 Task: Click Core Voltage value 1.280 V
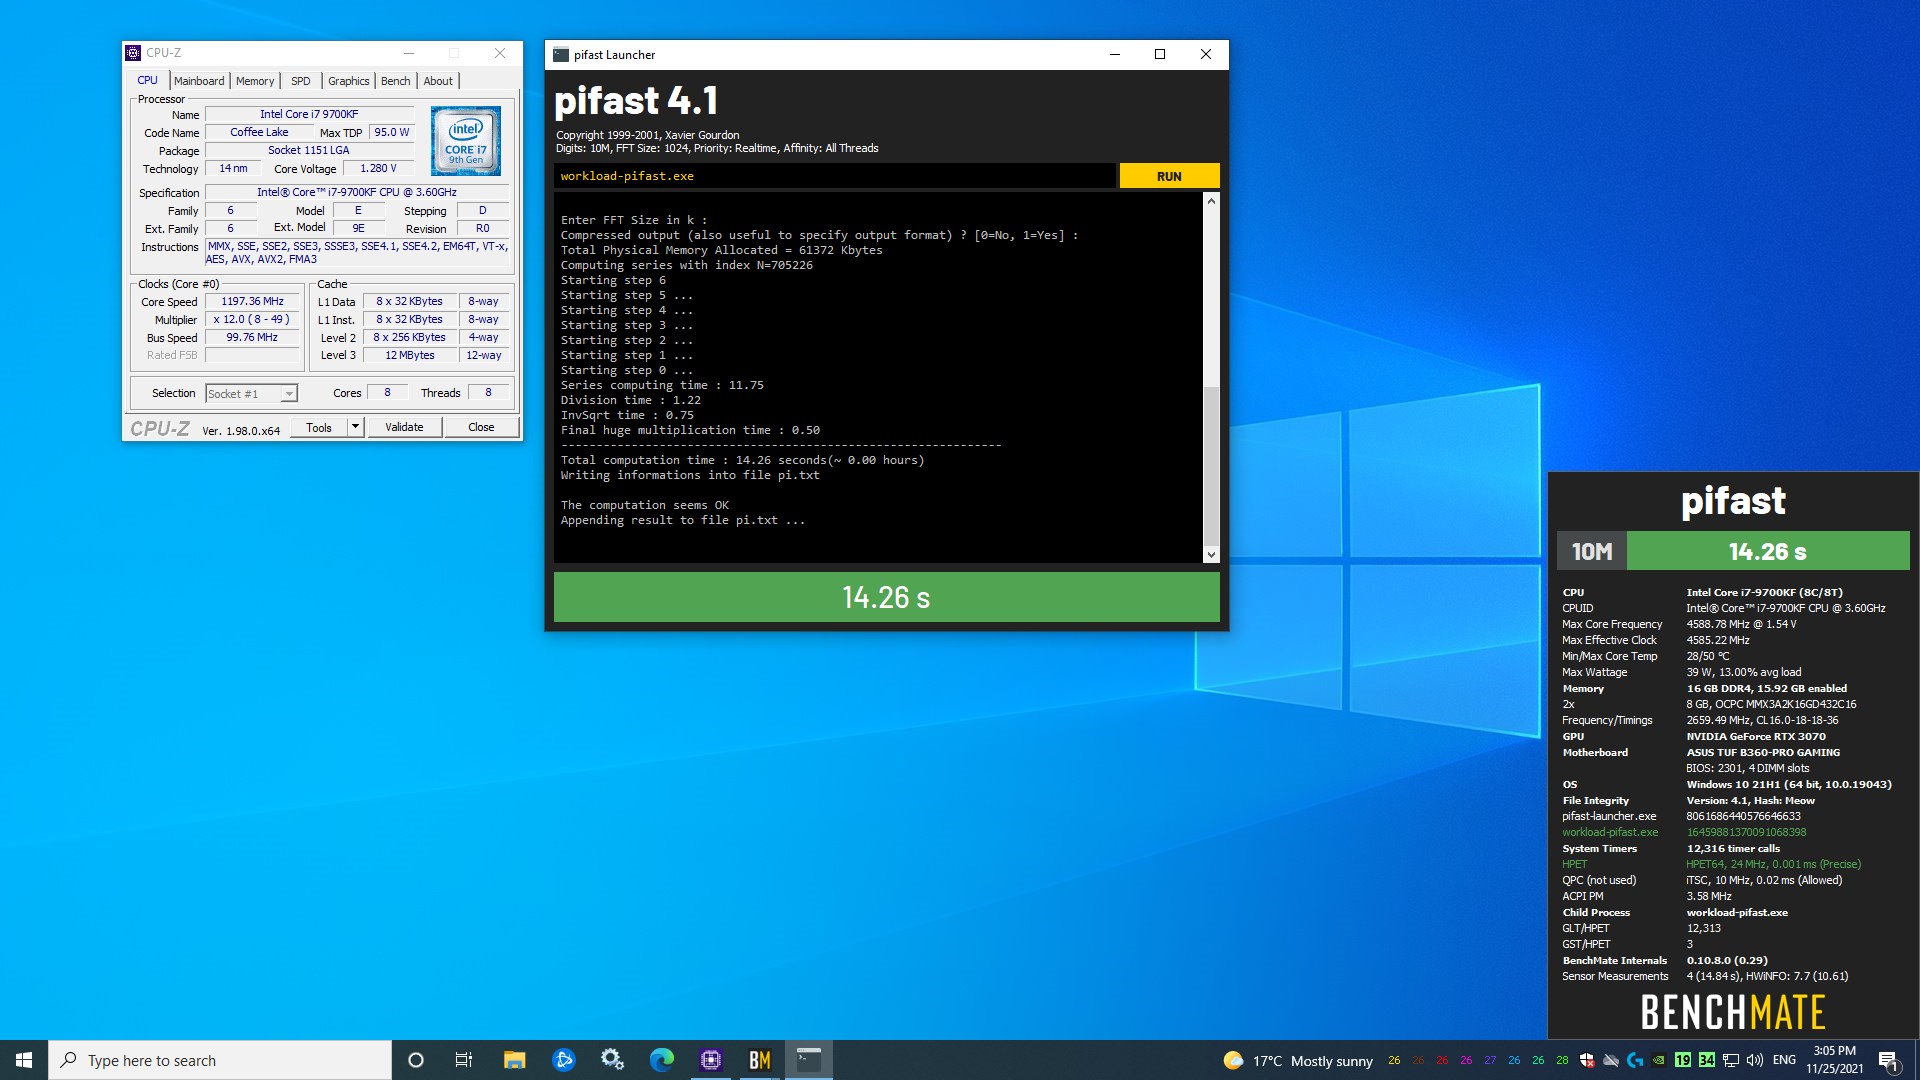[378, 169]
